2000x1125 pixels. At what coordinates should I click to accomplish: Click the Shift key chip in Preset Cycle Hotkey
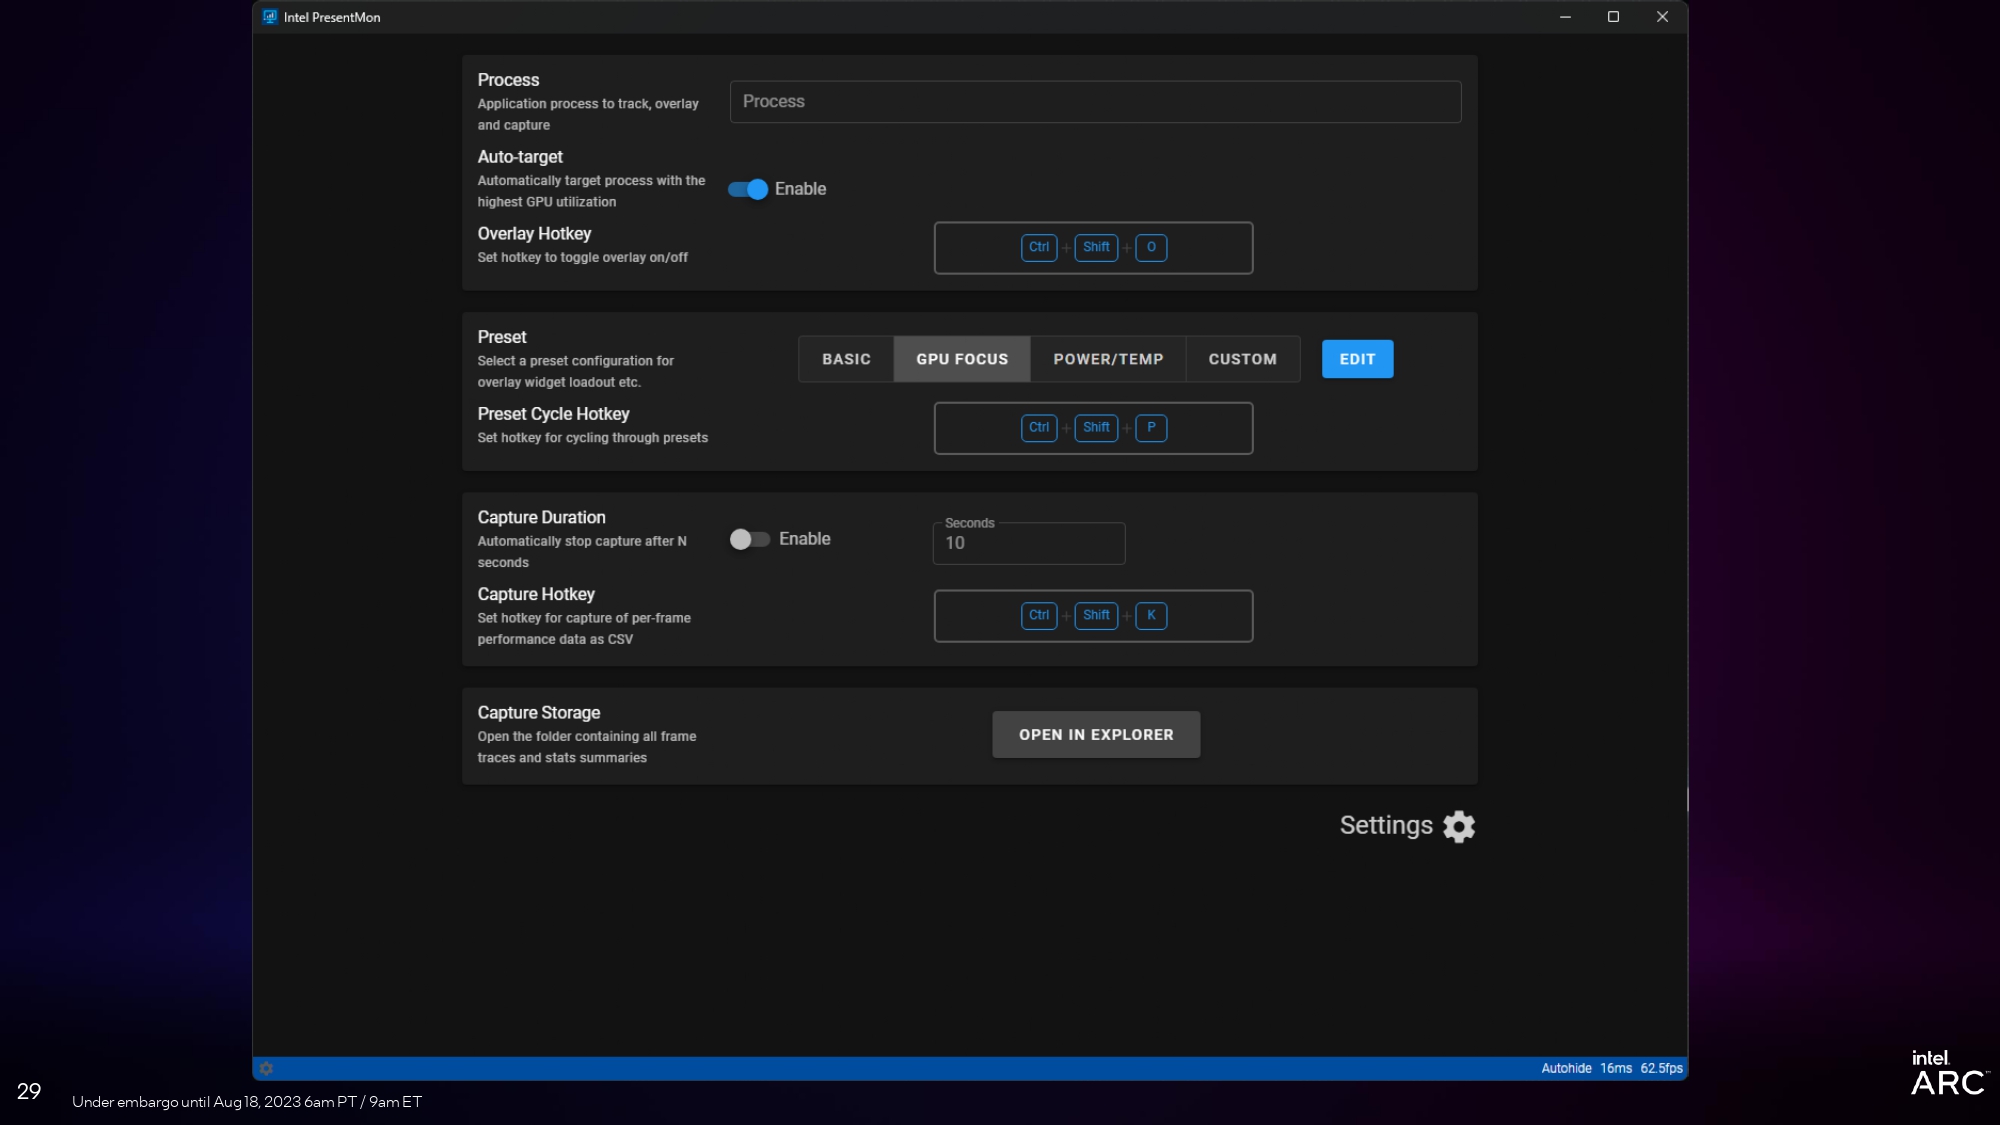(x=1096, y=427)
